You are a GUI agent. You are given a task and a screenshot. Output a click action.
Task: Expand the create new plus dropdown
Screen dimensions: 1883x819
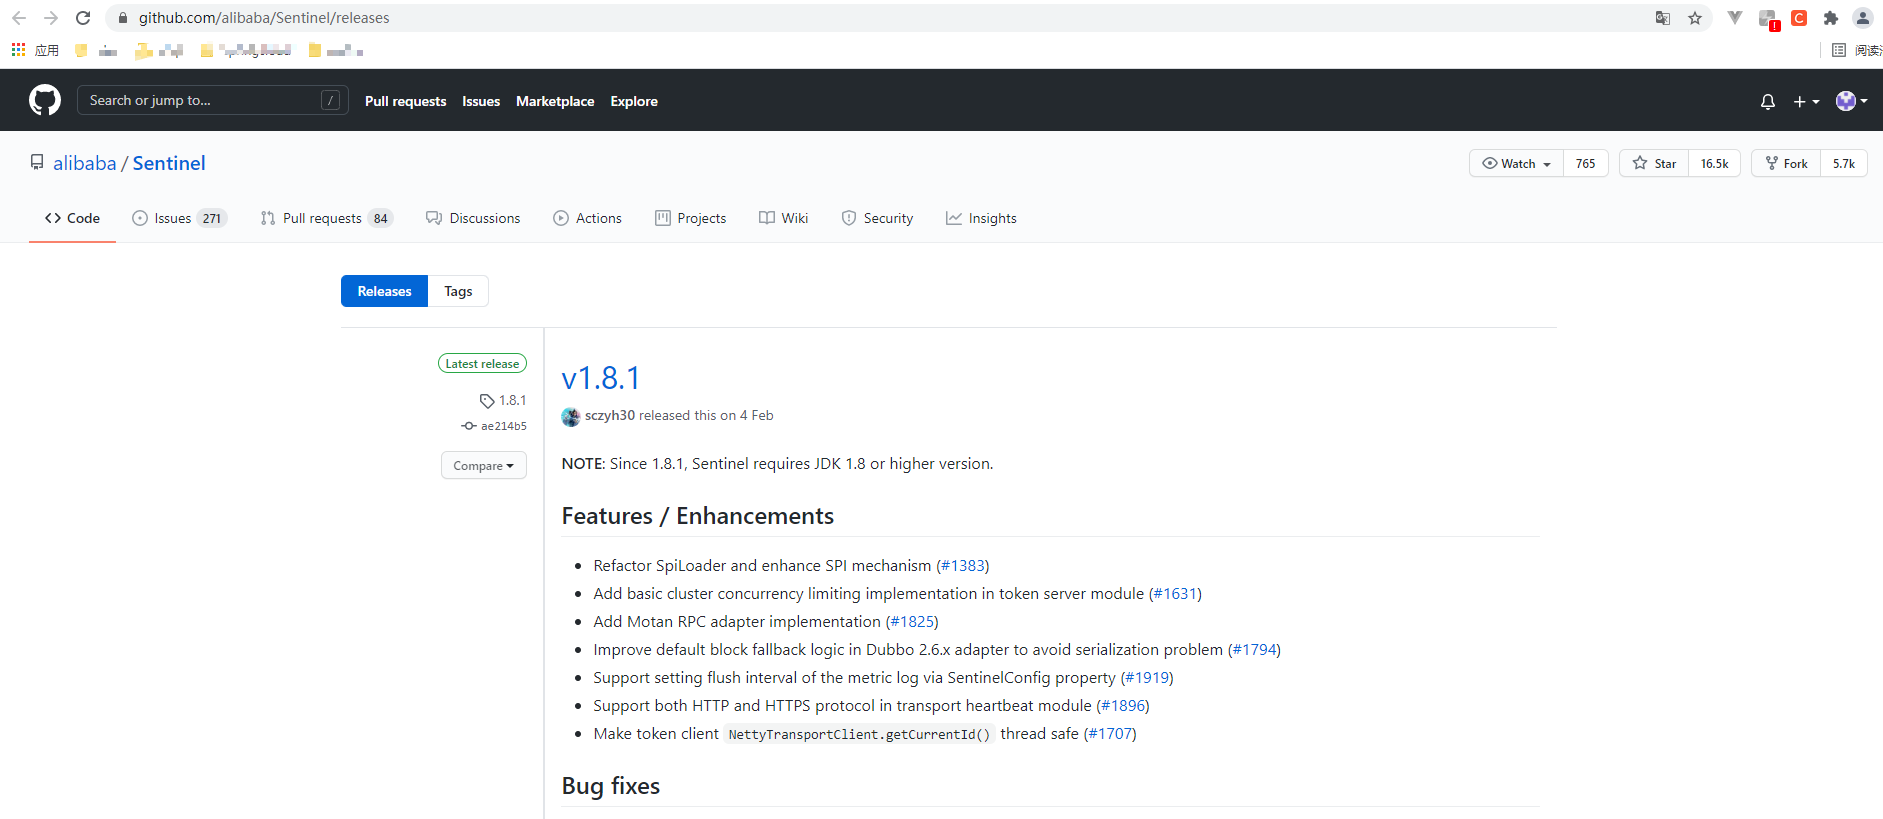pos(1806,101)
